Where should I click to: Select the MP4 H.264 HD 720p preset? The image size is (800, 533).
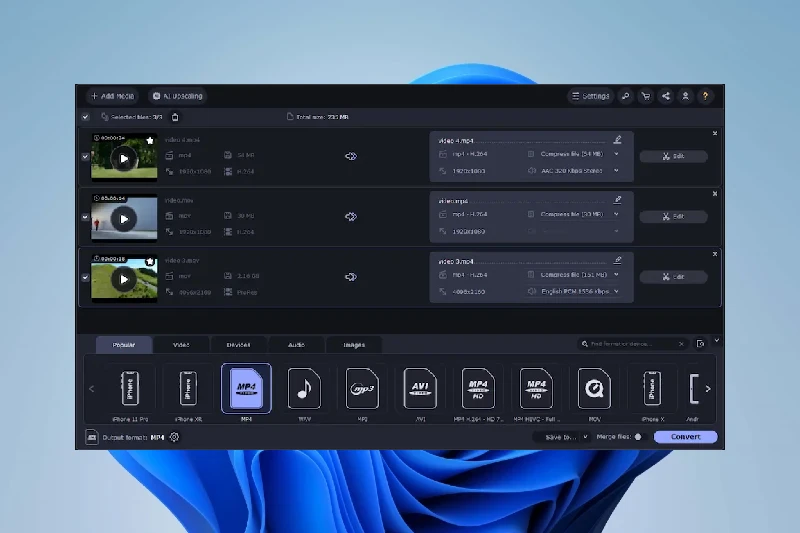[478, 393]
